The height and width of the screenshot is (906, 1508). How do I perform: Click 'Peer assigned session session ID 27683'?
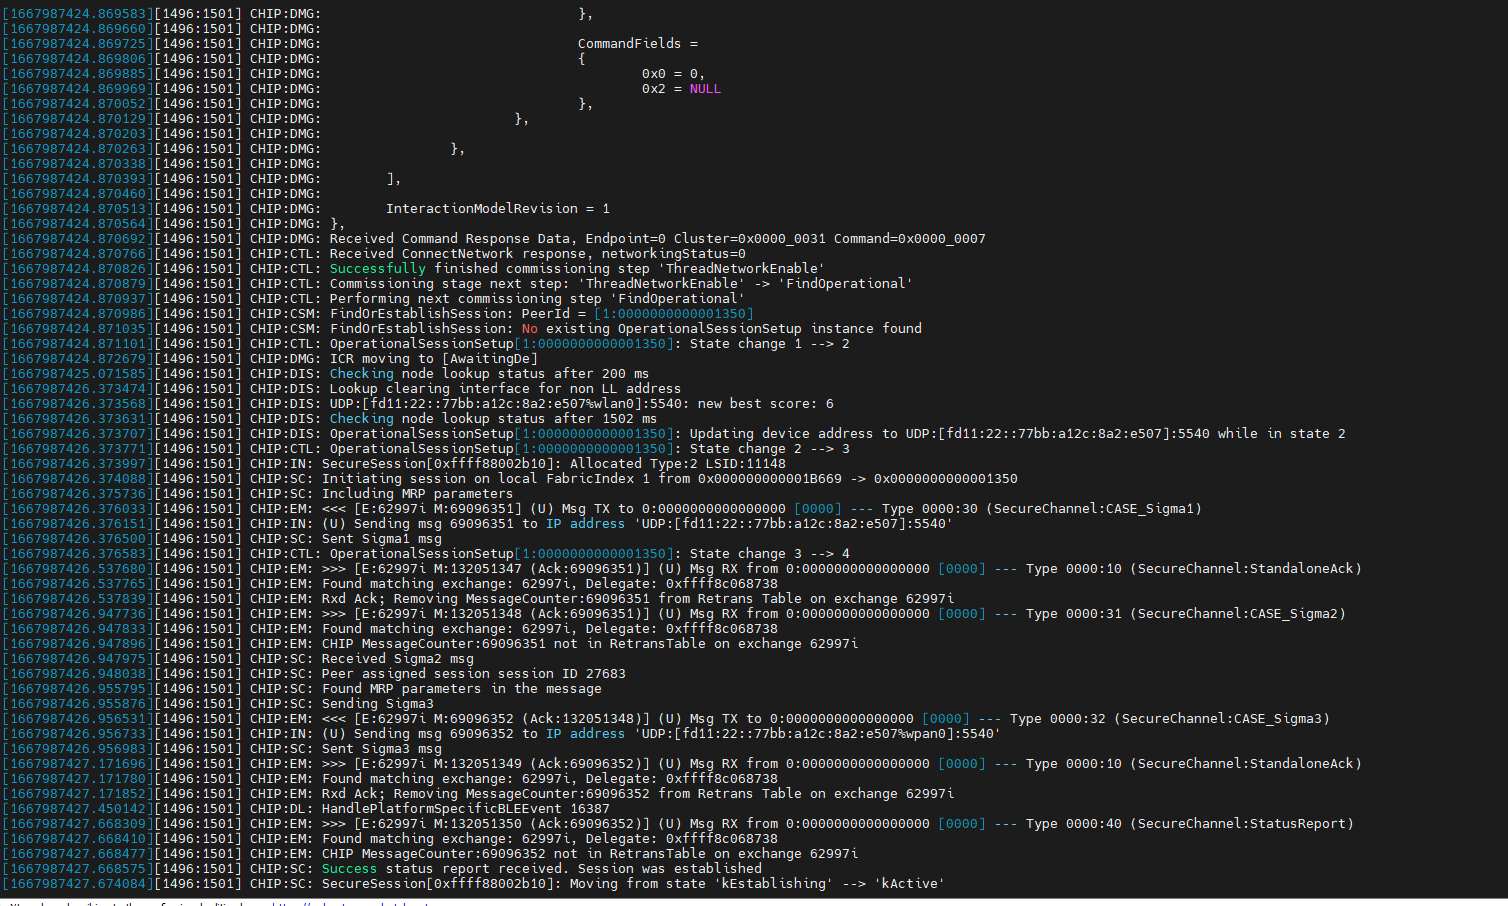(474, 674)
